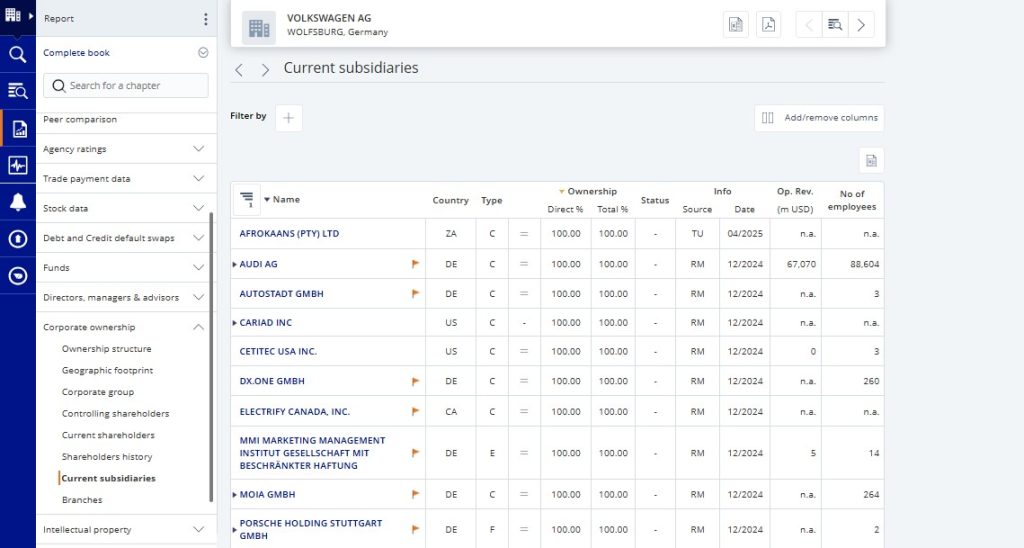Click the flag icon for DX.ONE GMBH
This screenshot has width=1024, height=548.
point(415,381)
